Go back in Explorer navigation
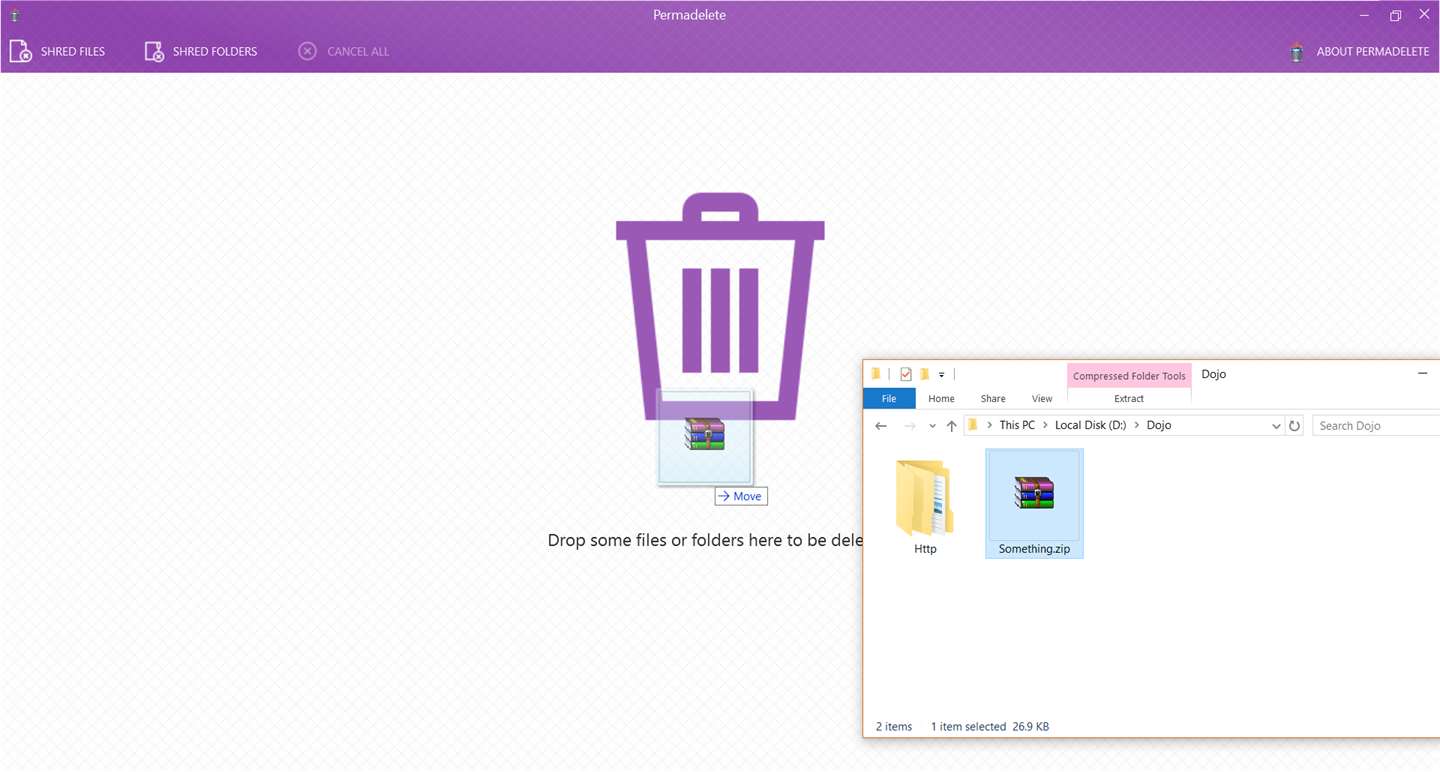 click(x=881, y=426)
